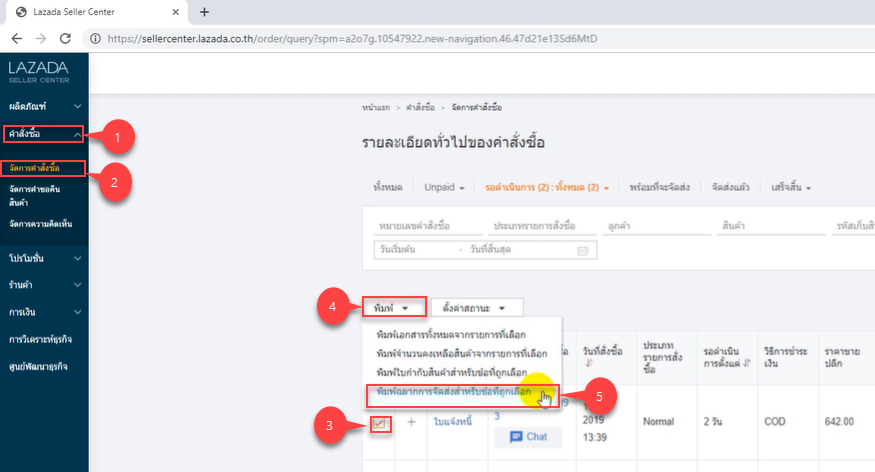This screenshot has height=472, width=875.
Task: Click the browser back arrow
Action: tap(16, 38)
